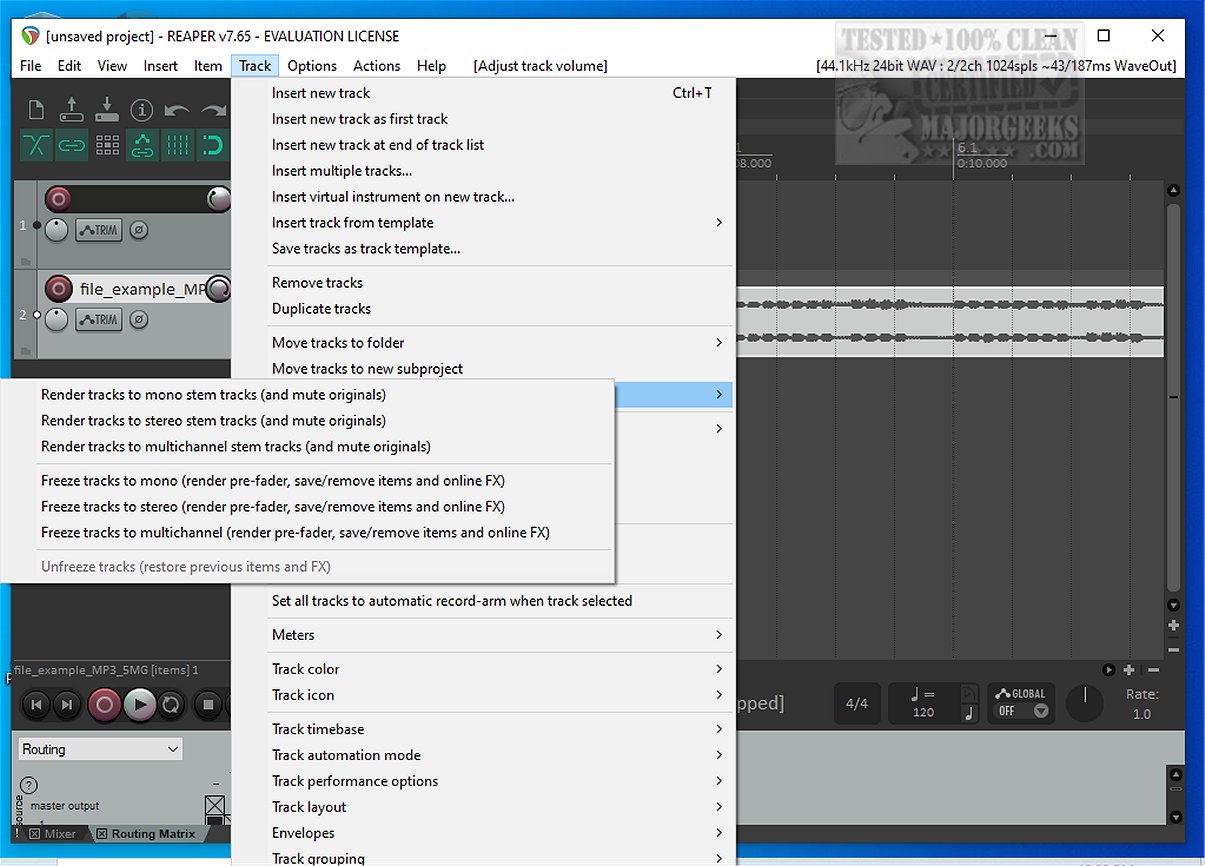Screen dimensions: 1205x866
Task: Toggle grid lines icon
Action: tap(177, 145)
